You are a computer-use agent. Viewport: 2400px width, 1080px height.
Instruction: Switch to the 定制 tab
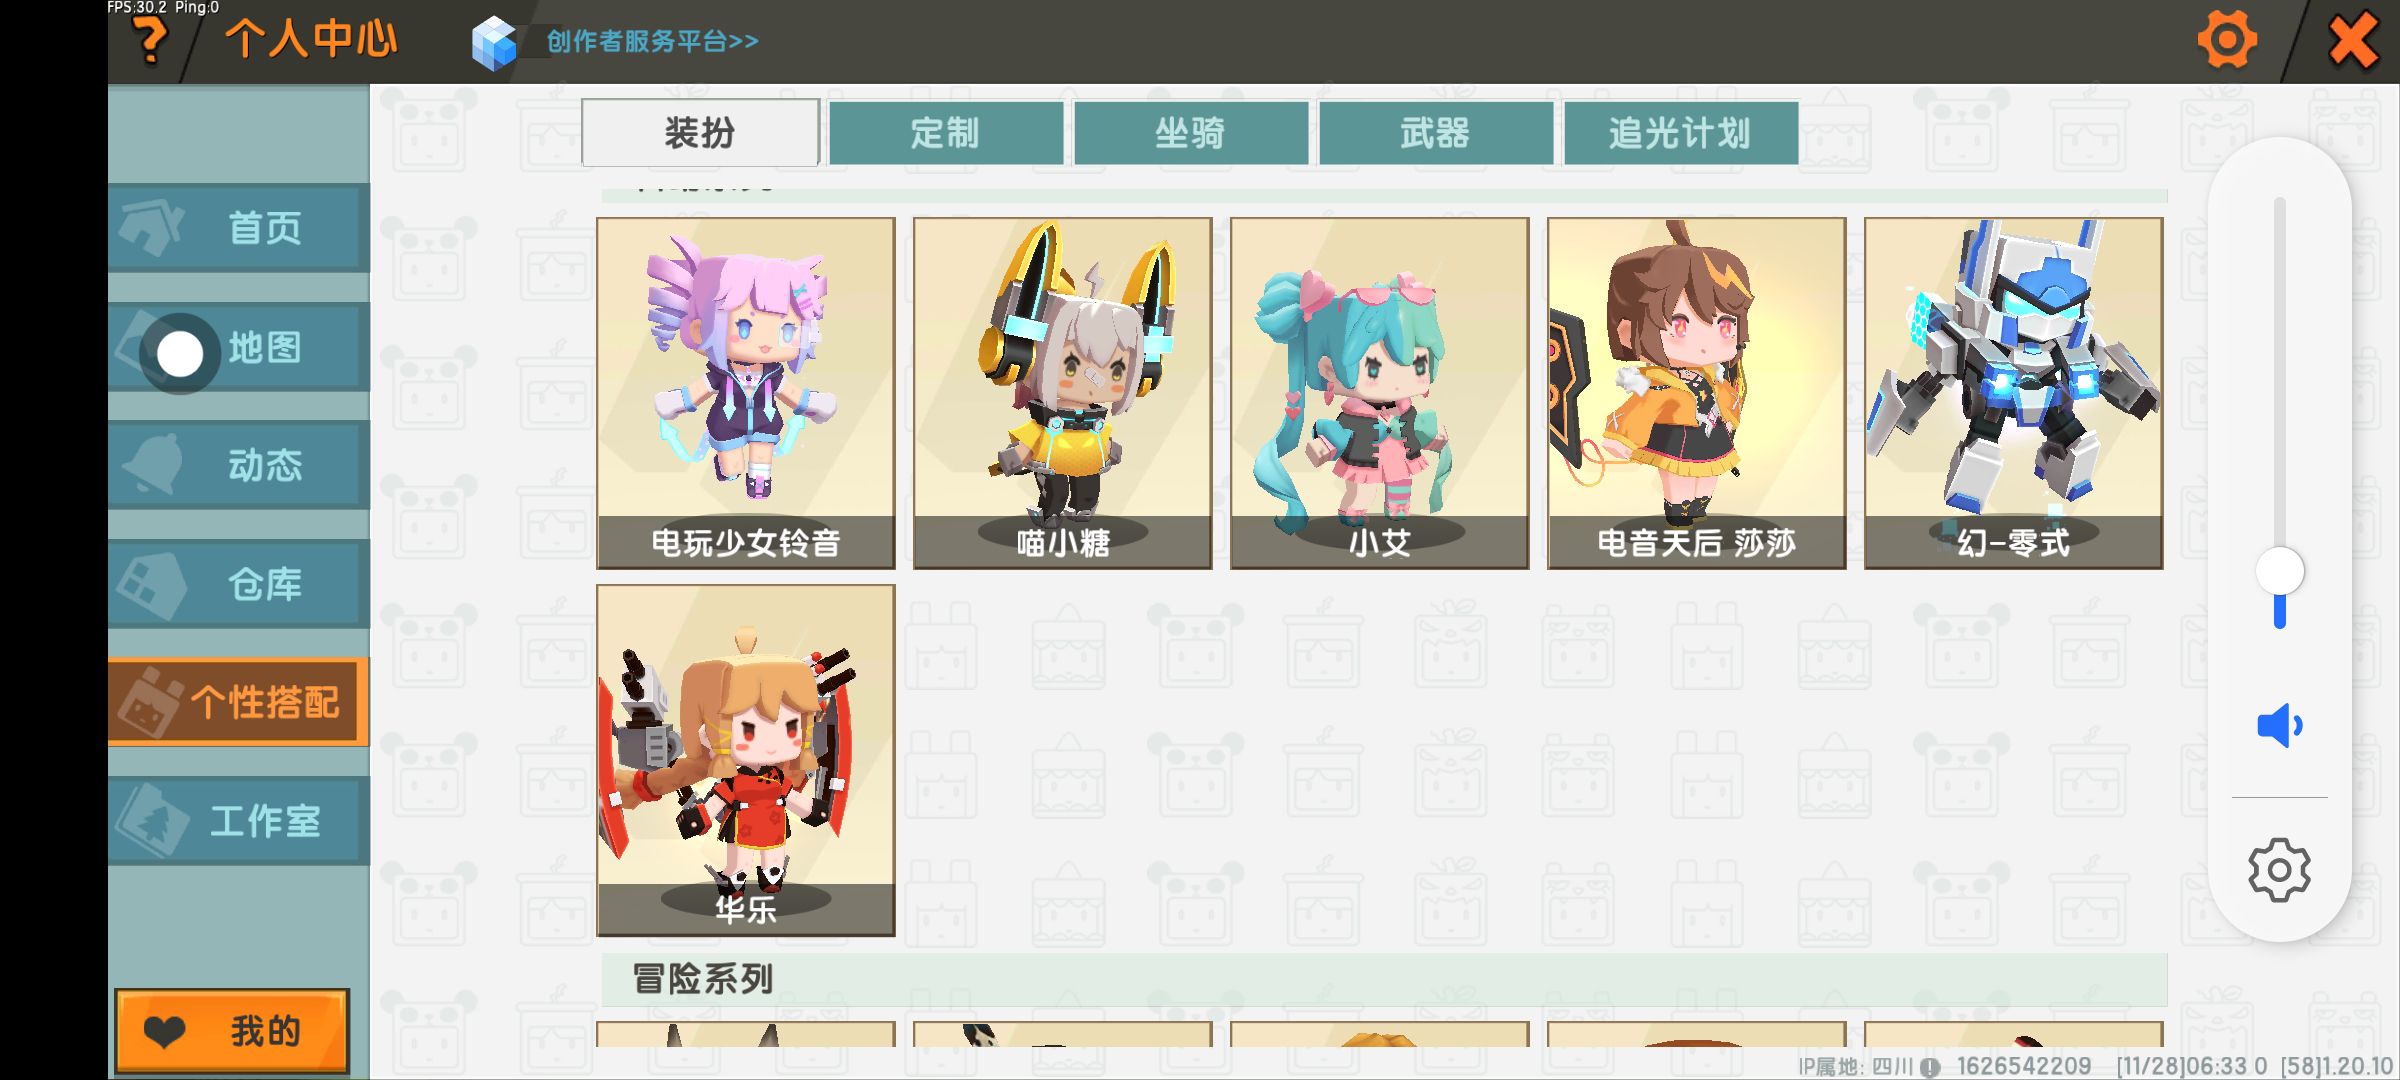[946, 132]
